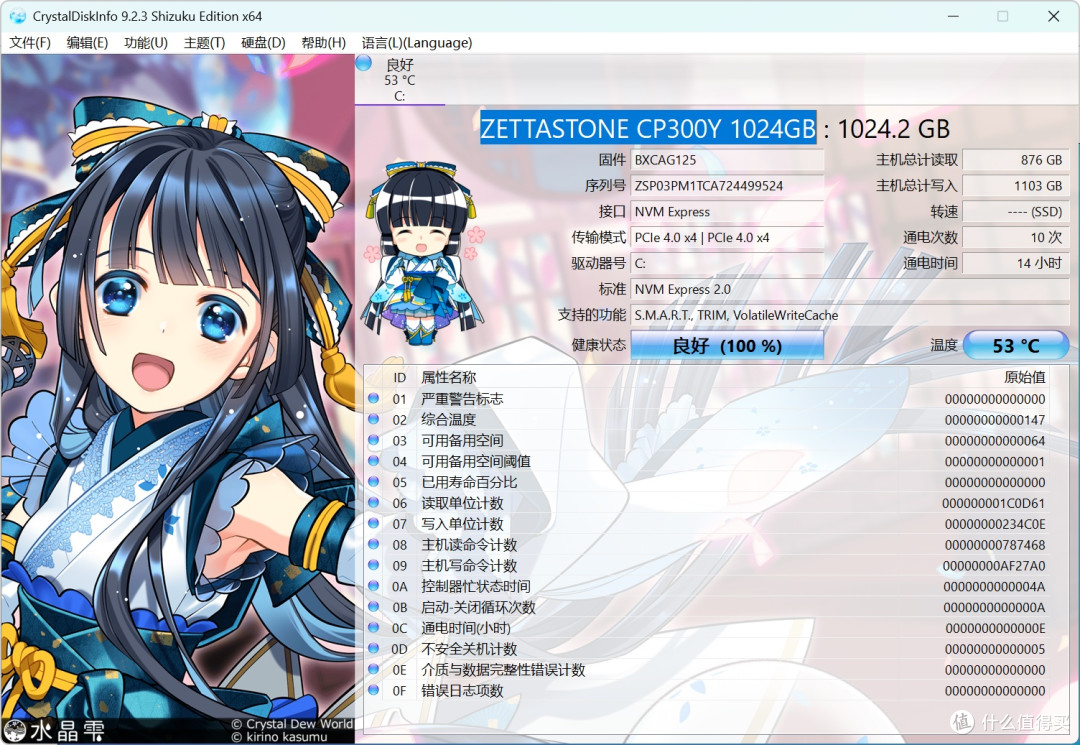Click the status orb of row 0B 启动-关闭循环次数

point(374,607)
